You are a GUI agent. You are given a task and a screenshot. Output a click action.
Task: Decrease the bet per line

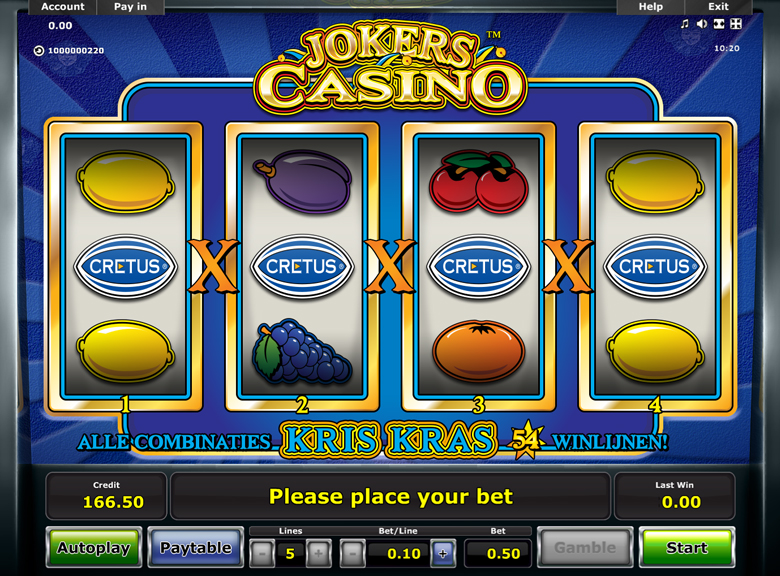click(353, 553)
